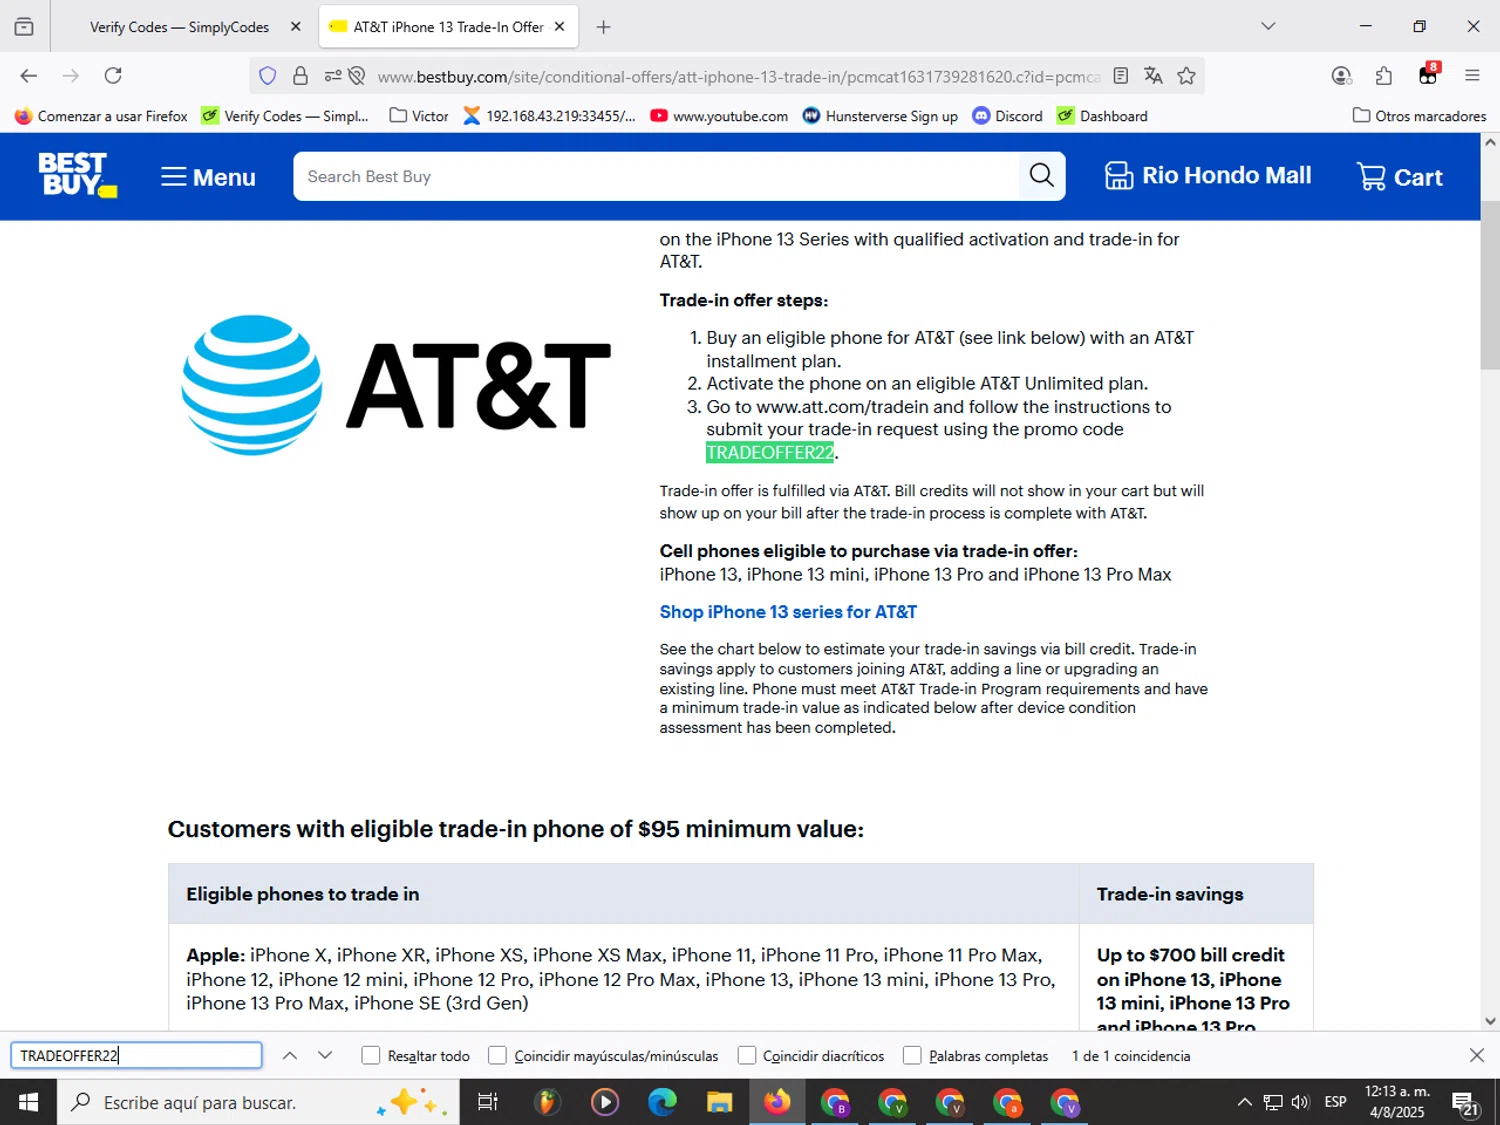Click the Firefox taskbar icon
This screenshot has width=1500, height=1125.
pos(777,1102)
